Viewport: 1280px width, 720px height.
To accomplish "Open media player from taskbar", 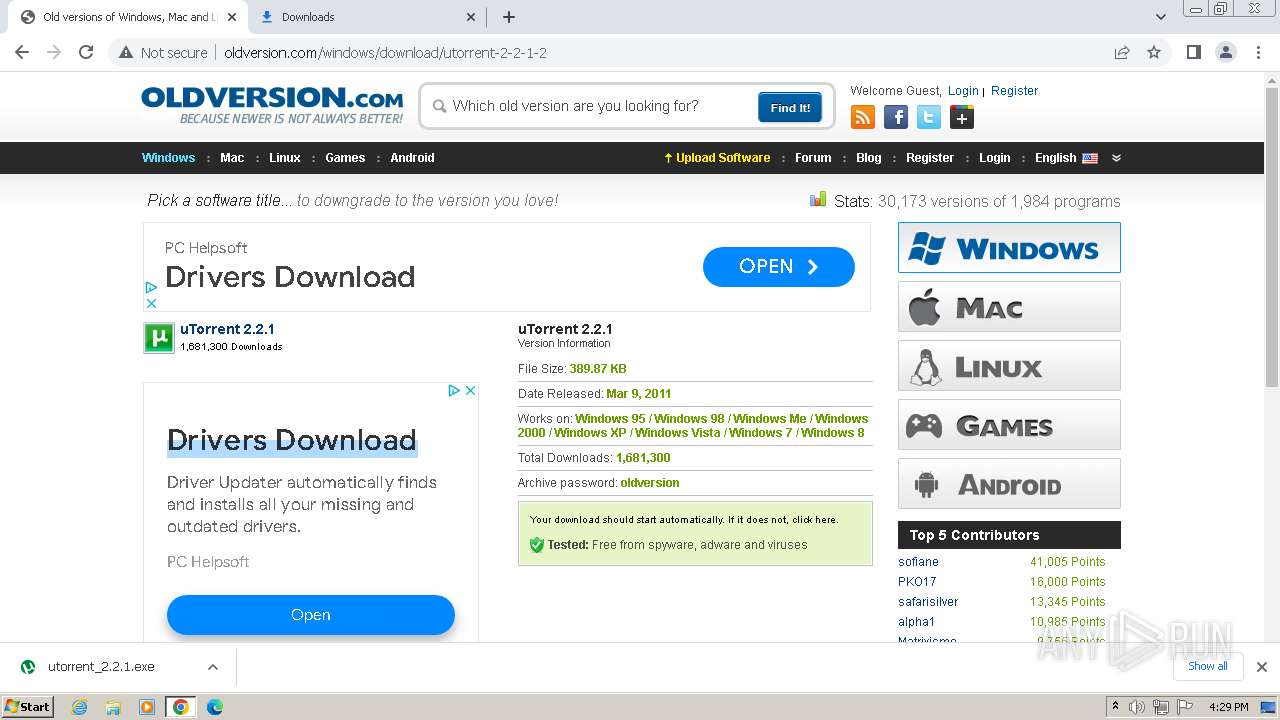I will click(x=147, y=707).
